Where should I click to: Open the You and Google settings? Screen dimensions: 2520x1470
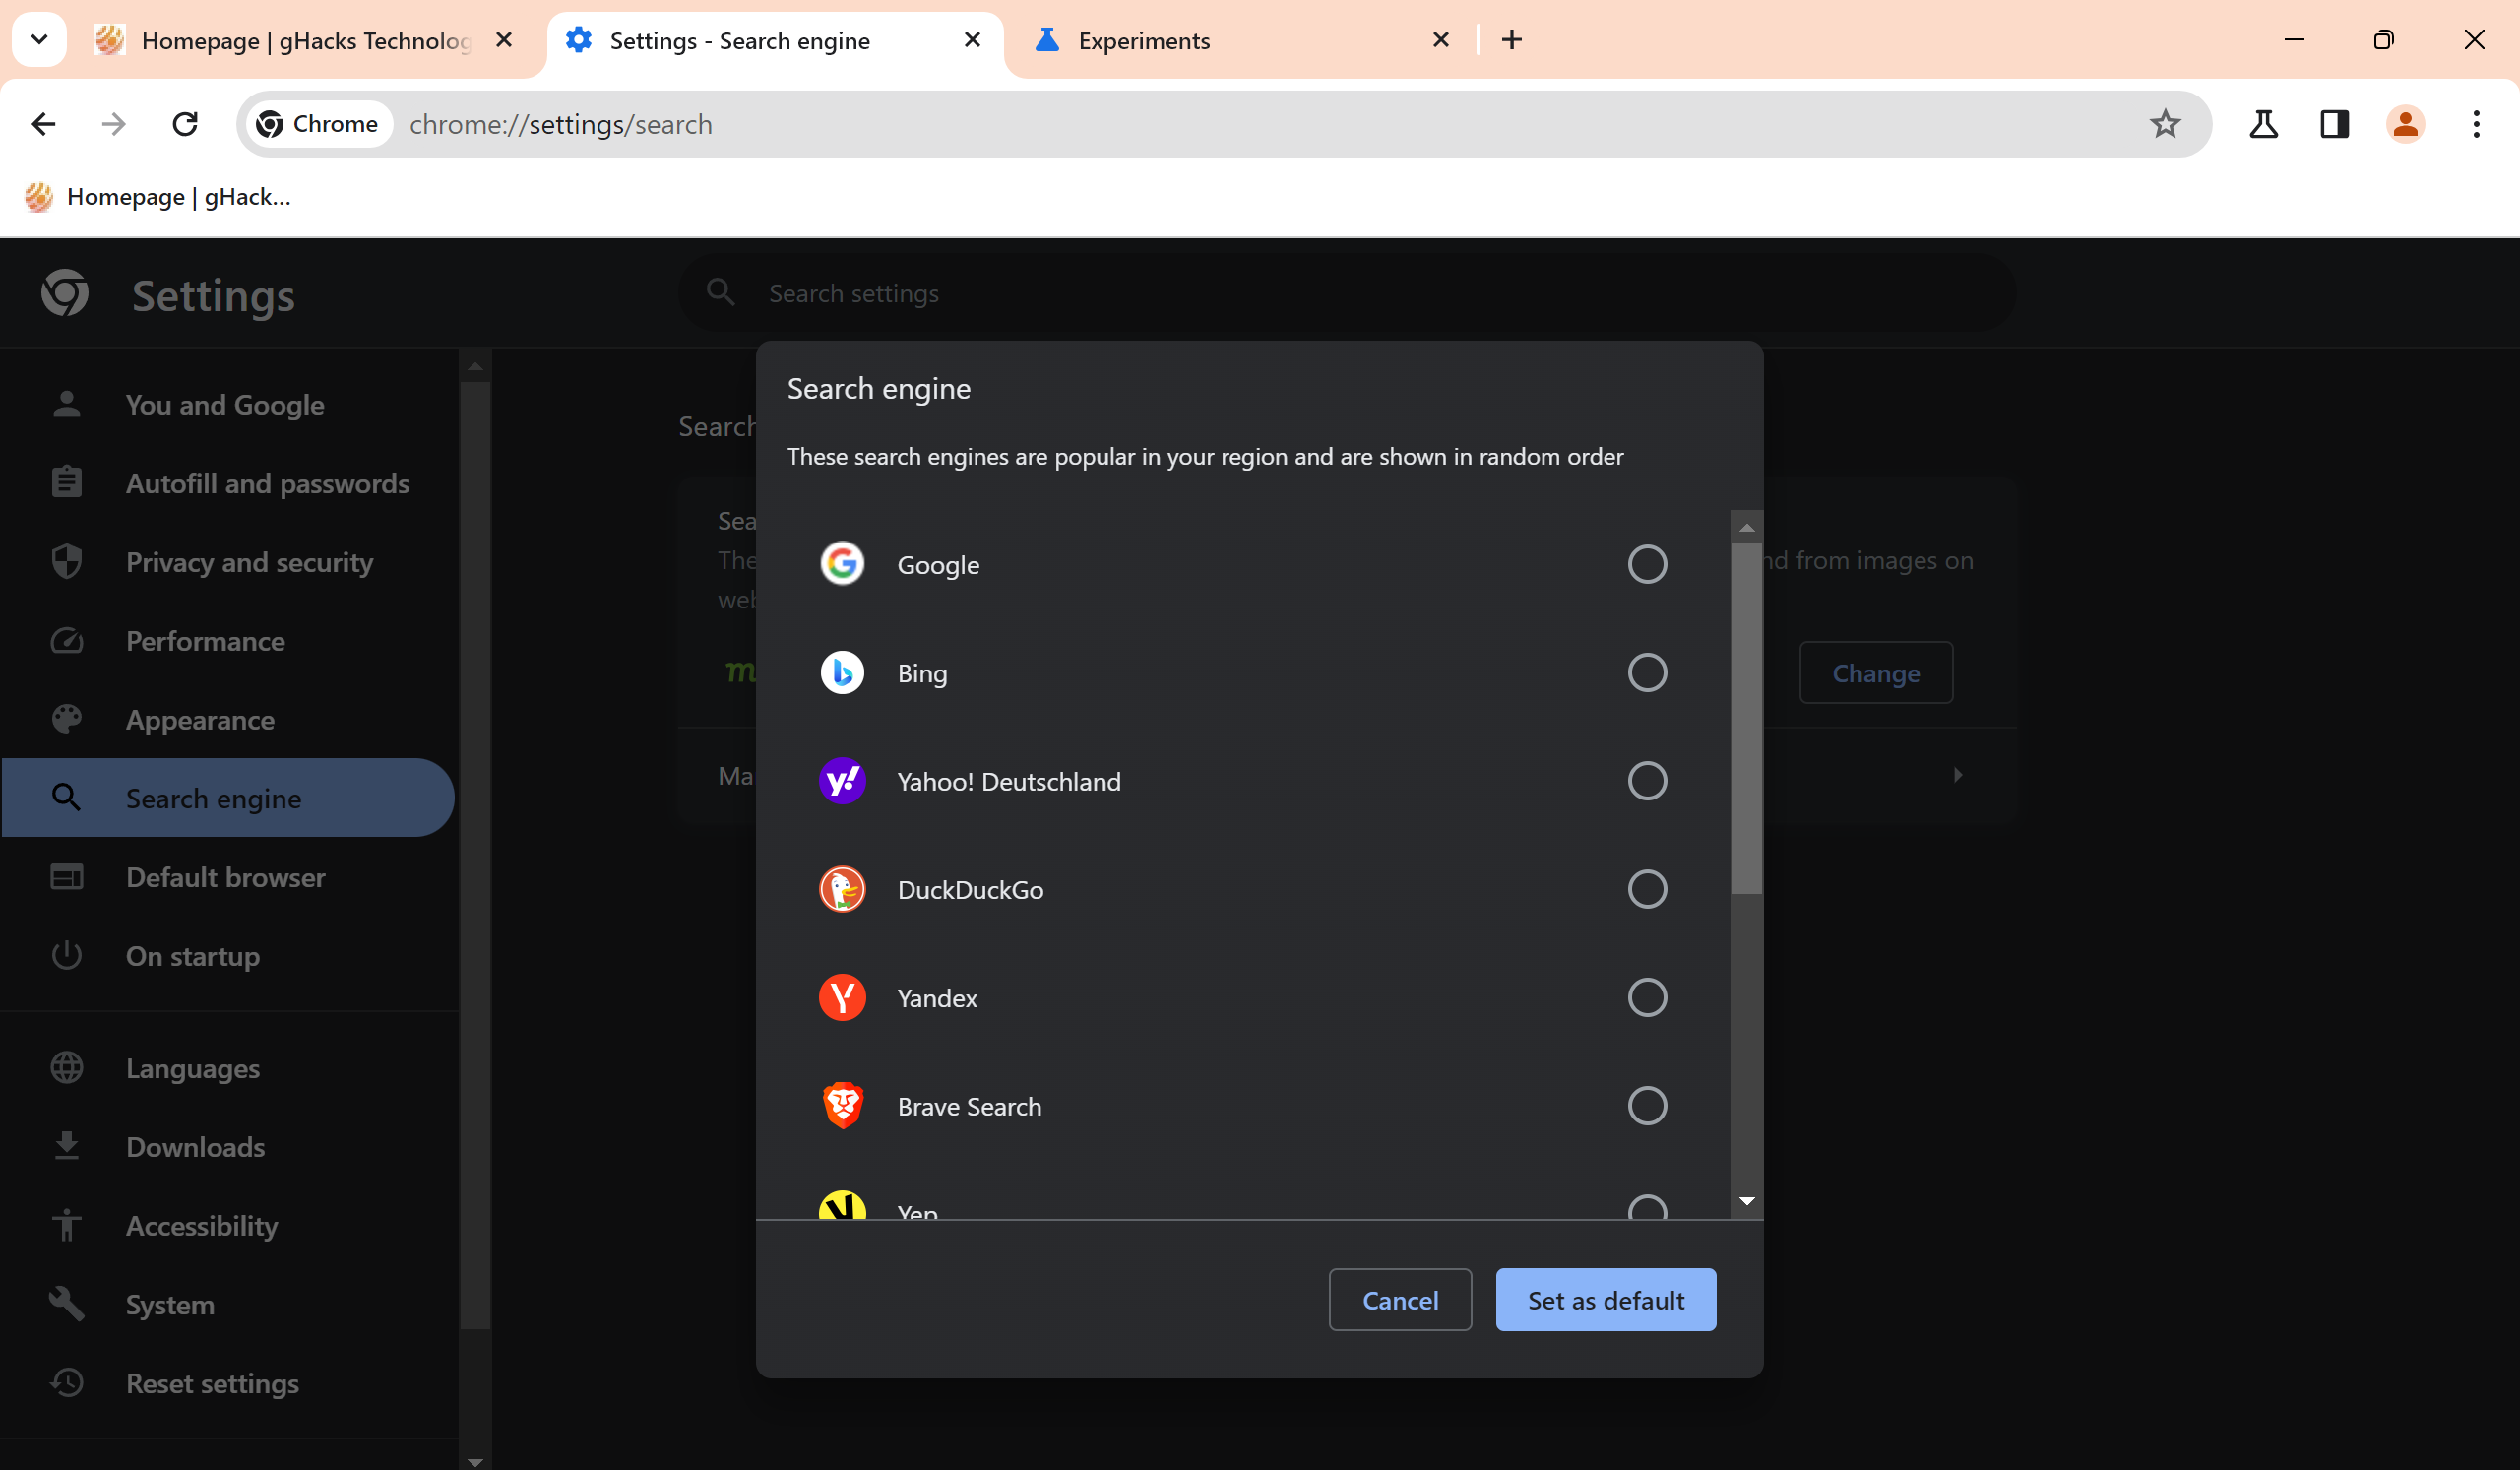click(x=223, y=405)
